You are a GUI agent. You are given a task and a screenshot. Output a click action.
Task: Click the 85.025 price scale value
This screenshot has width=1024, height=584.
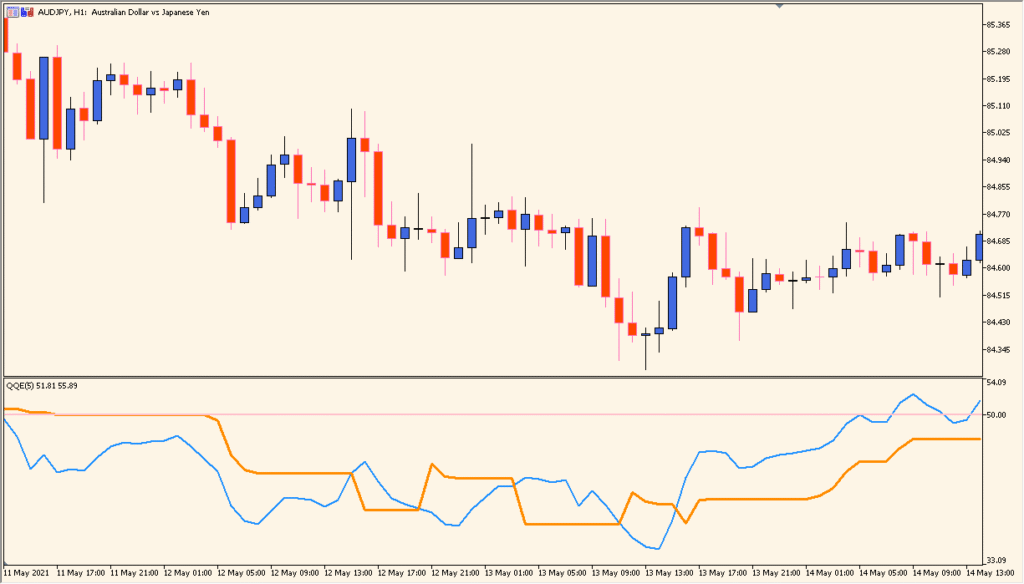point(998,133)
